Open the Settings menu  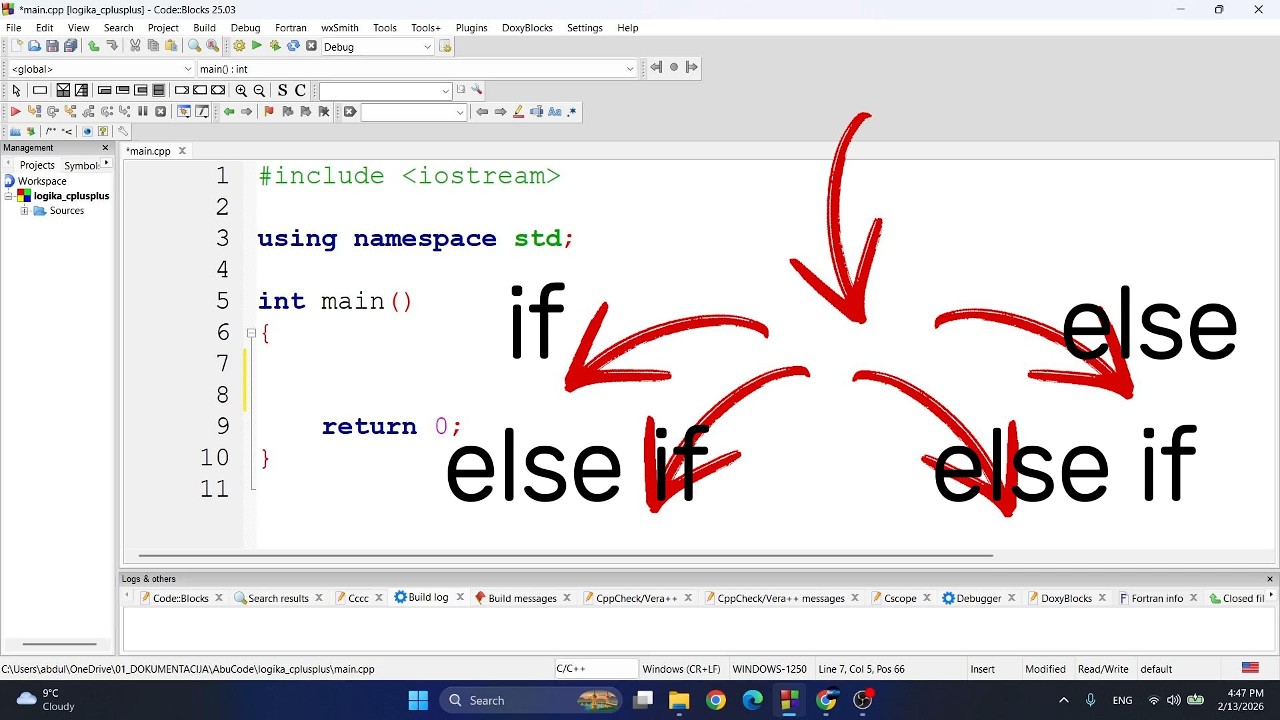[x=585, y=27]
